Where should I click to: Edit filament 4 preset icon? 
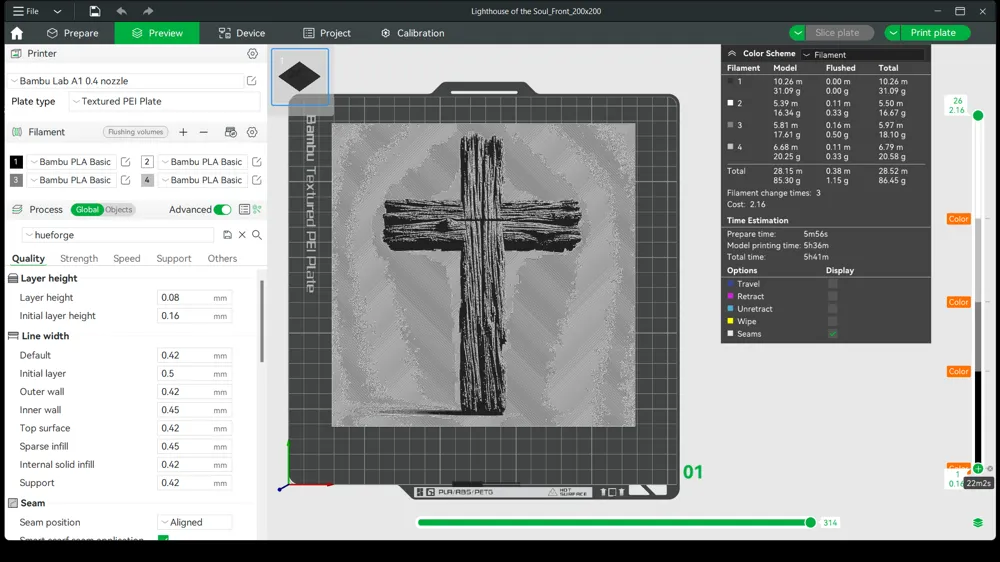click(256, 180)
